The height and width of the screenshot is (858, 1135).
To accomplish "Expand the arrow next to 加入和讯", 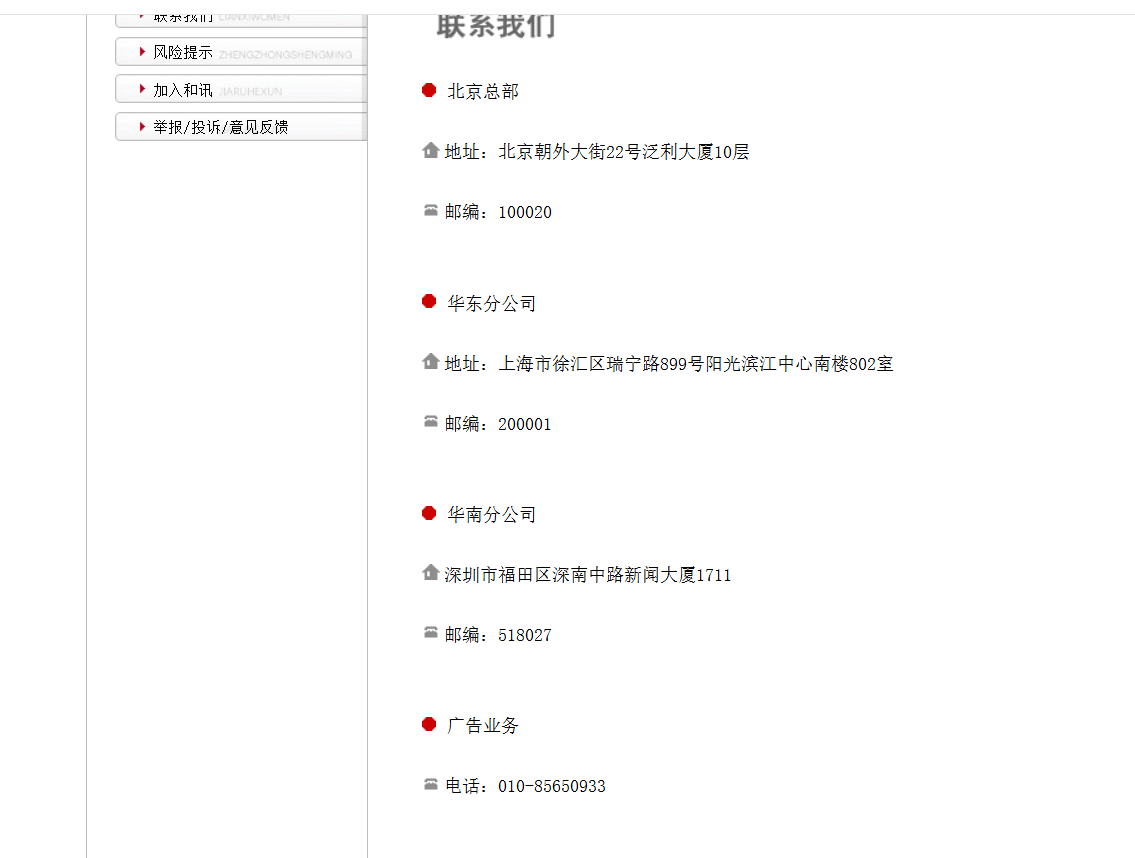I will [140, 89].
